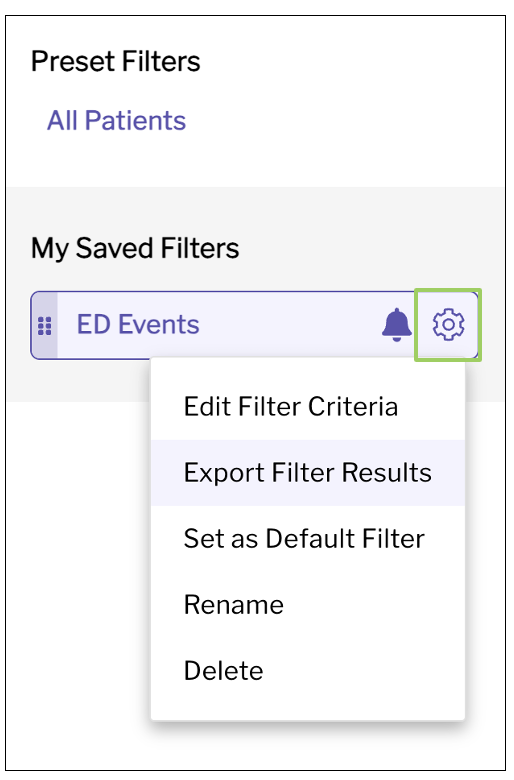Click the highlighted Export Filter Results row
This screenshot has width=514, height=780.
tap(308, 473)
